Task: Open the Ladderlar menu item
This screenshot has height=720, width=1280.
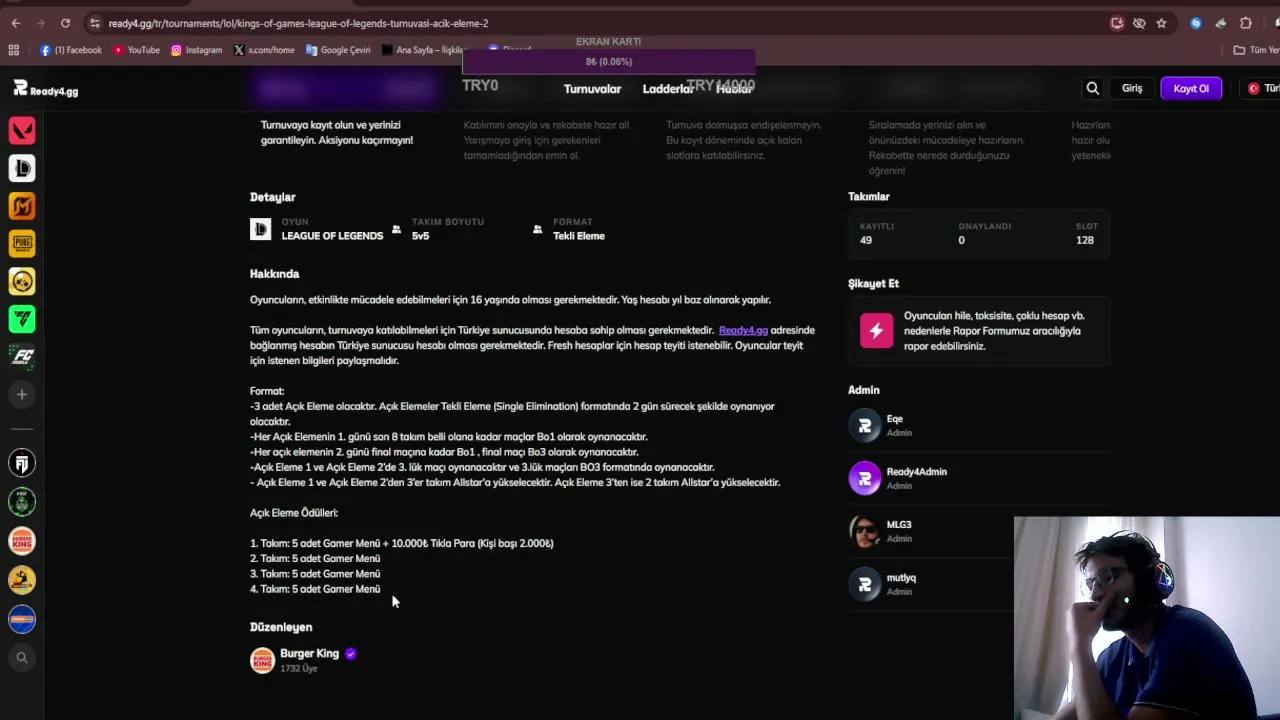Action: tap(667, 89)
